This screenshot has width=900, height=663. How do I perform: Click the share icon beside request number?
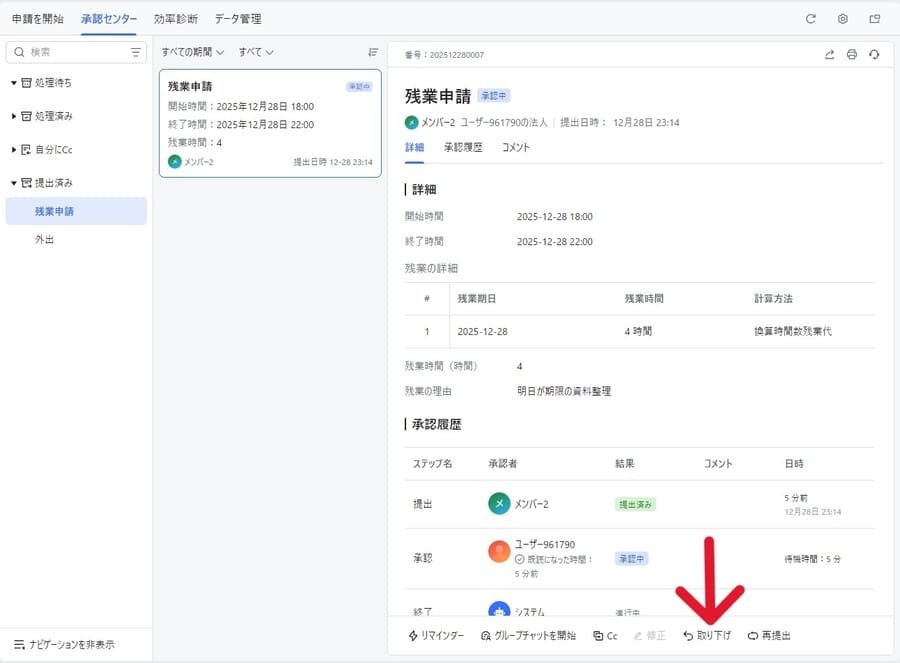coord(829,55)
